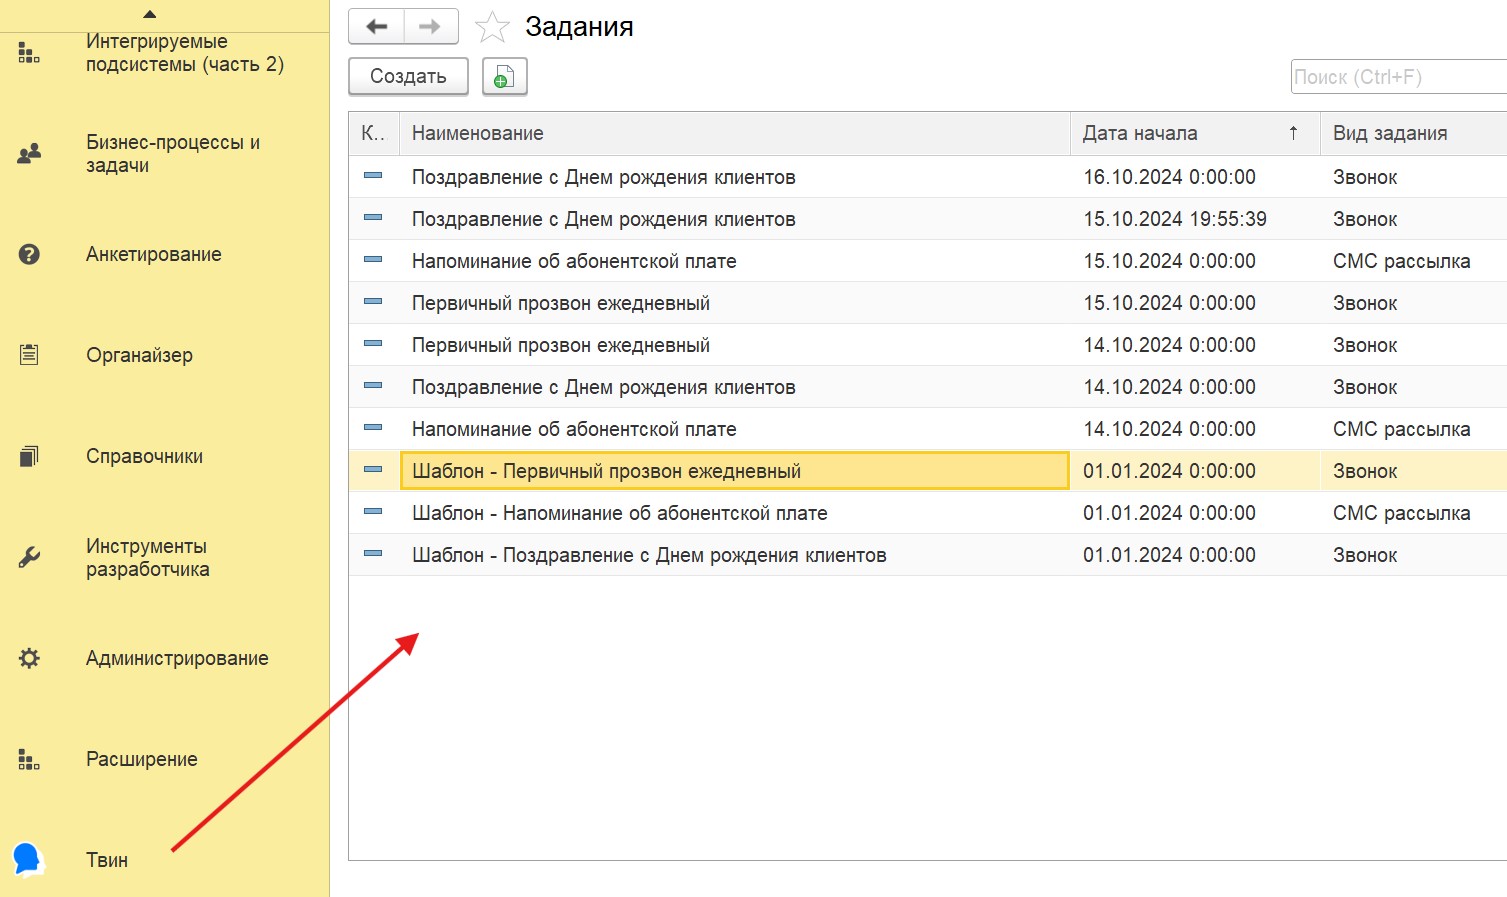Viewport: 1507px width, 897px height.
Task: Sort by the Дата начала column header
Action: [x=1195, y=133]
